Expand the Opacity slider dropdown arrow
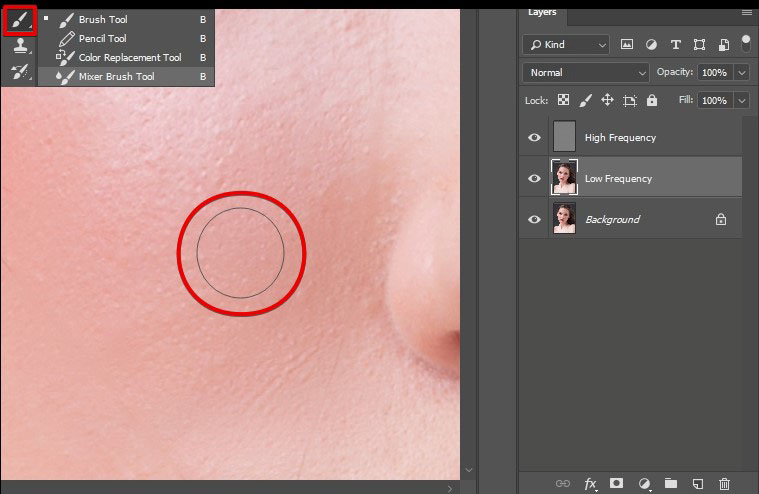 [741, 73]
